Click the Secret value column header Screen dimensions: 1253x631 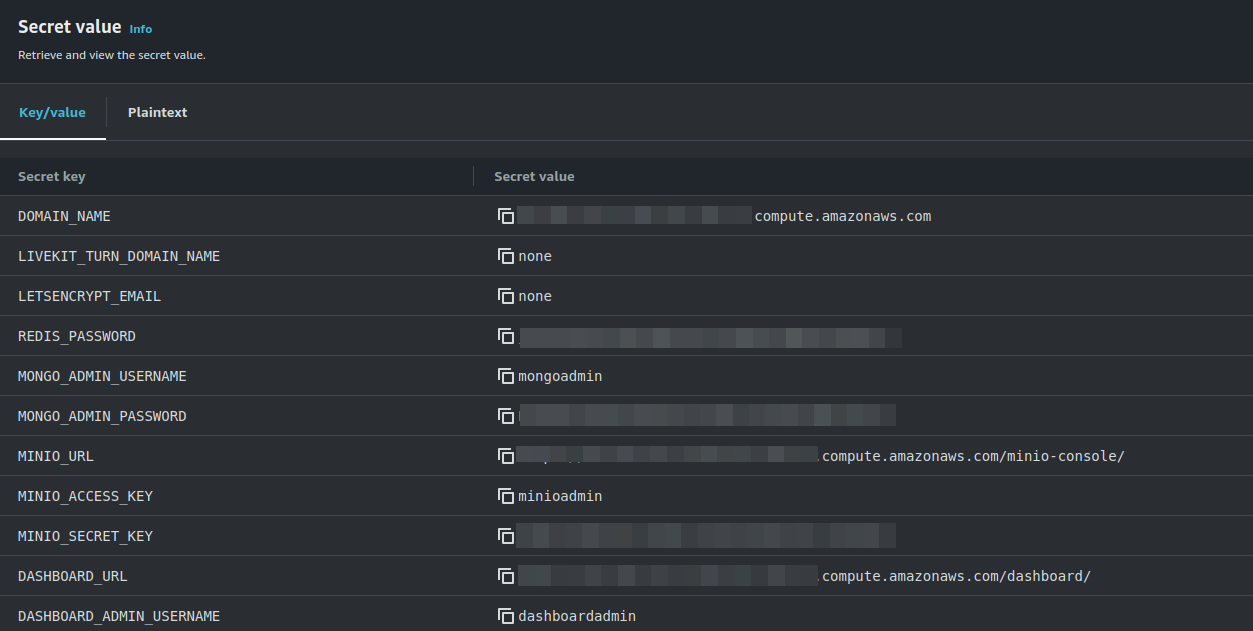coord(534,176)
